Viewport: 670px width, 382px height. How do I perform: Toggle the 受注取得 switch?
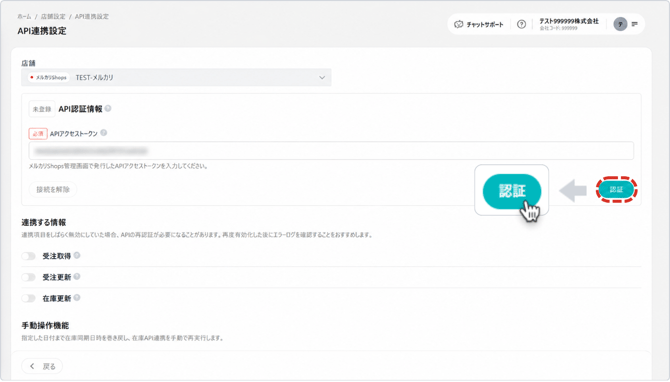29,256
